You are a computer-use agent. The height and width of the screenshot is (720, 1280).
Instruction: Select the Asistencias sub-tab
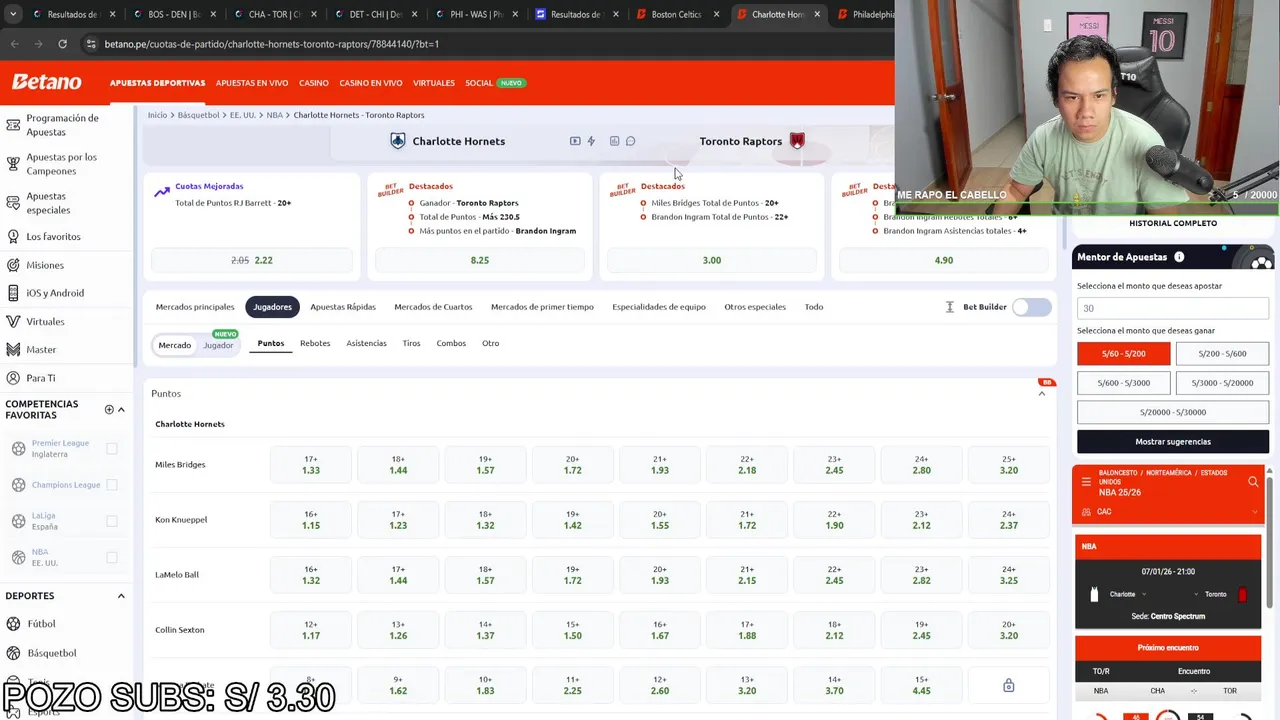click(x=366, y=343)
